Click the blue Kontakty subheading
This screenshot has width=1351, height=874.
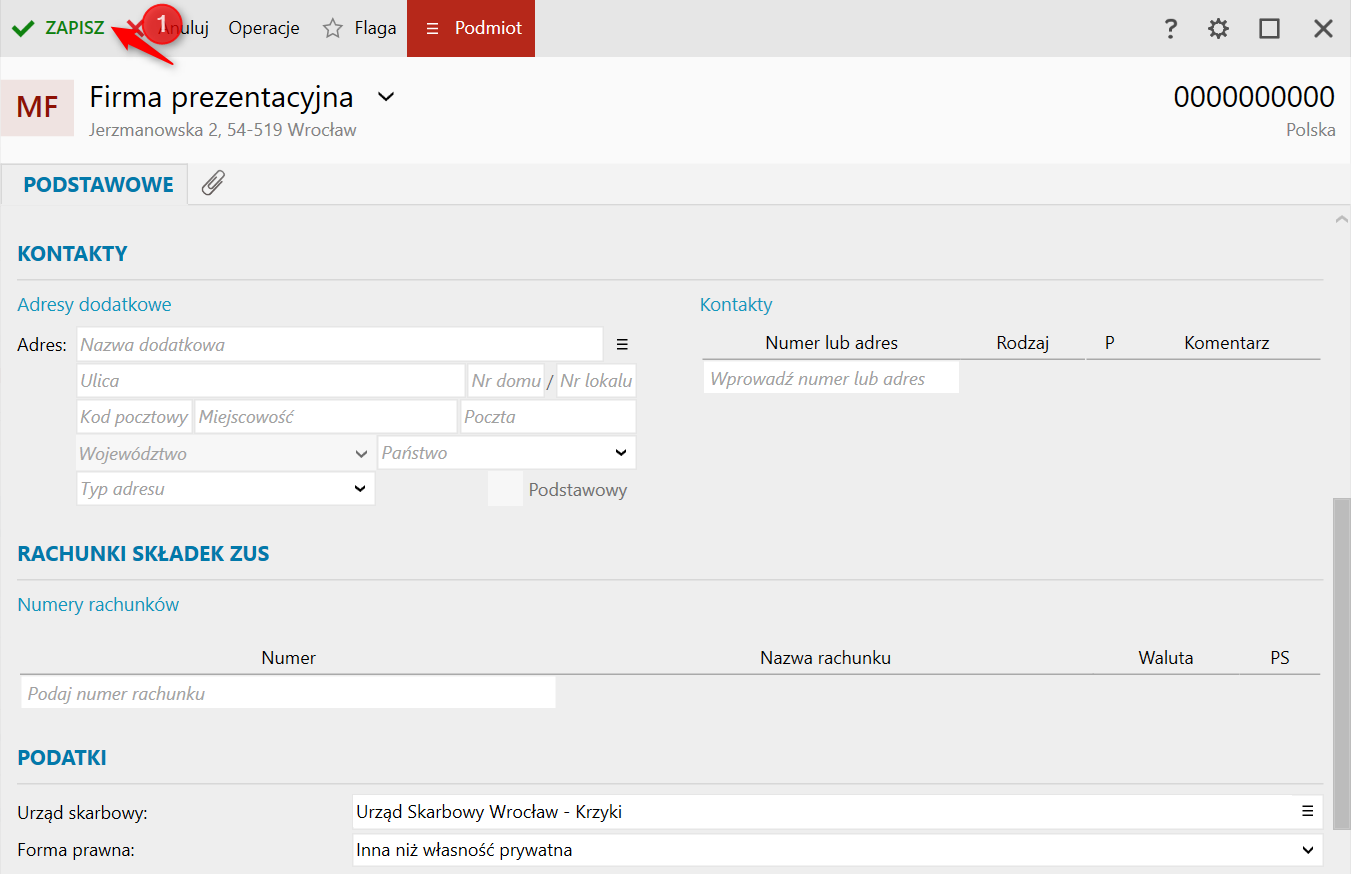click(x=736, y=305)
